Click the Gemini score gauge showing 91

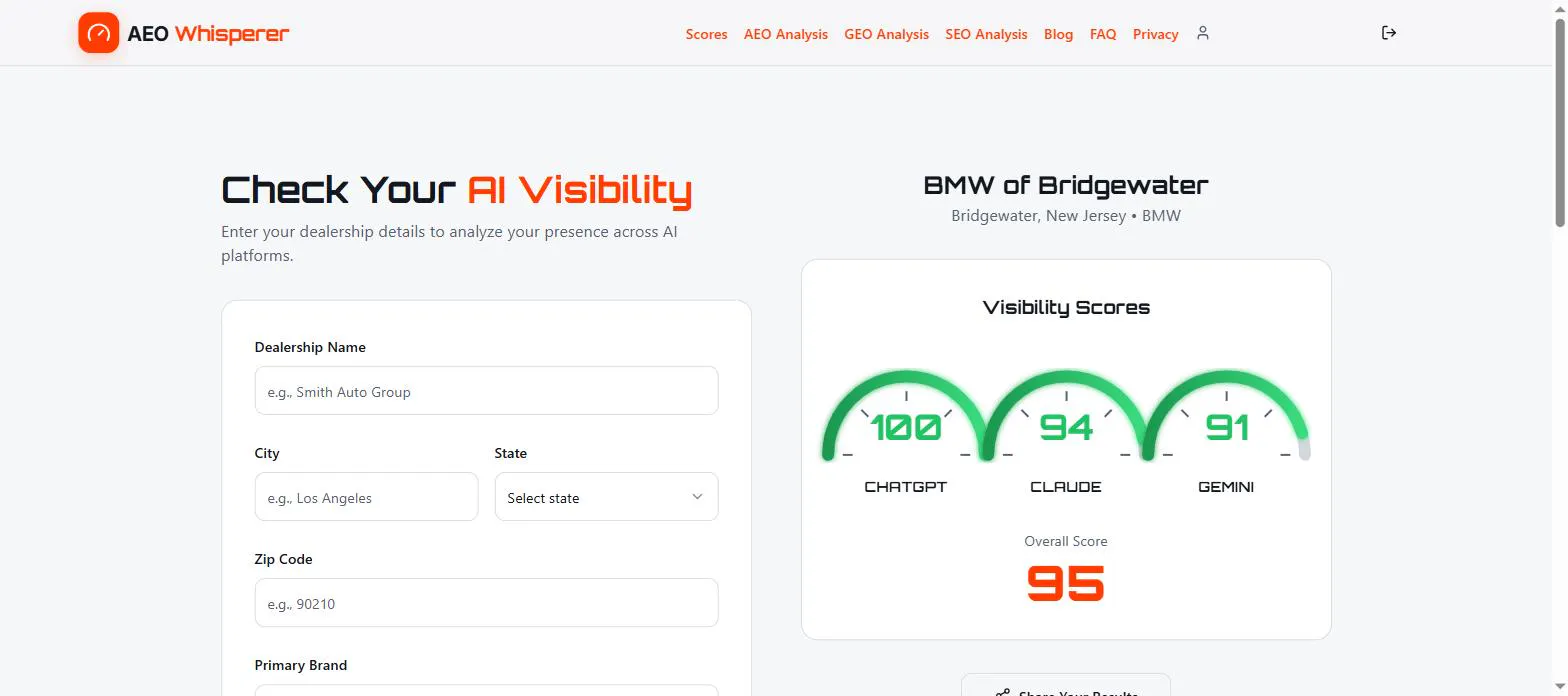click(x=1226, y=416)
